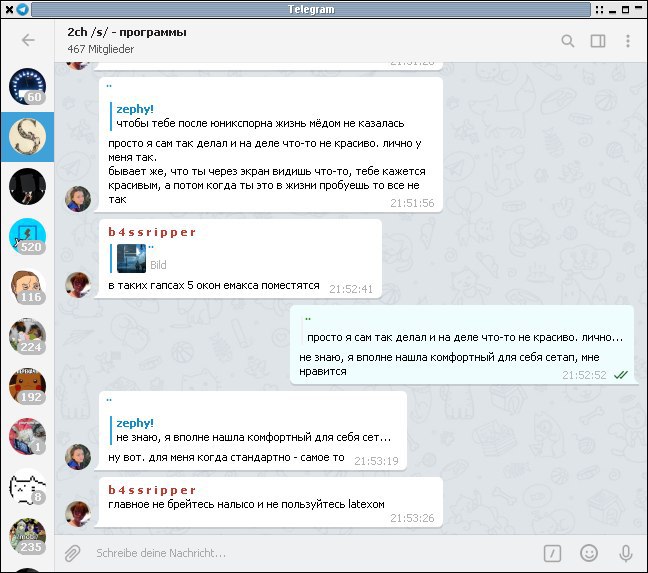Viewport: 648px width, 573px height.
Task: Open the chat with 235 unread messages
Action: point(27,536)
